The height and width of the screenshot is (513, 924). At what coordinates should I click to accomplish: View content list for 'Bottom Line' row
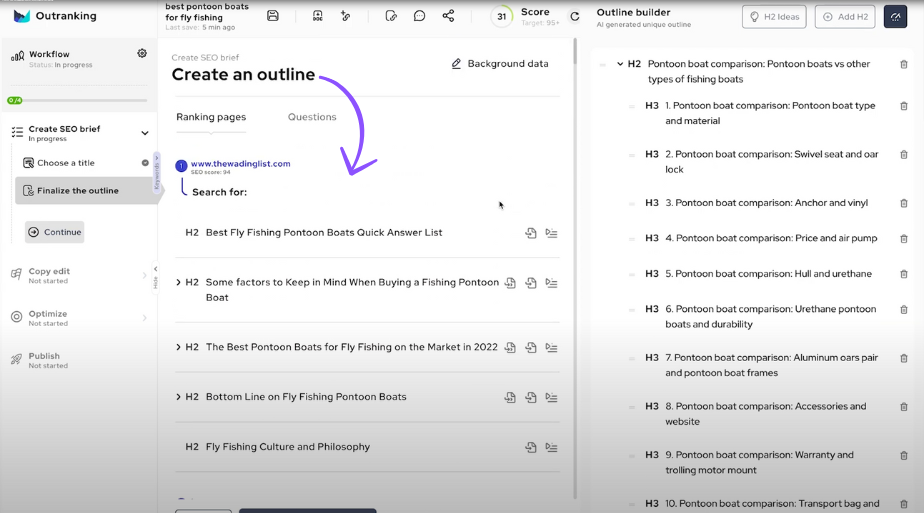click(x=551, y=398)
